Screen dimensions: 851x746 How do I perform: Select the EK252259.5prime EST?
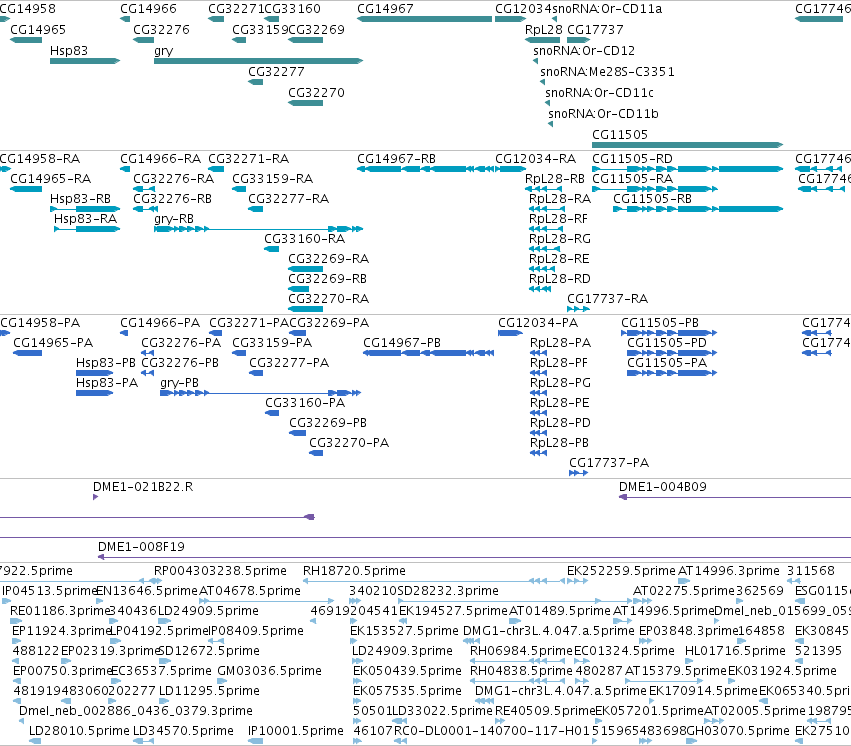click(577, 581)
